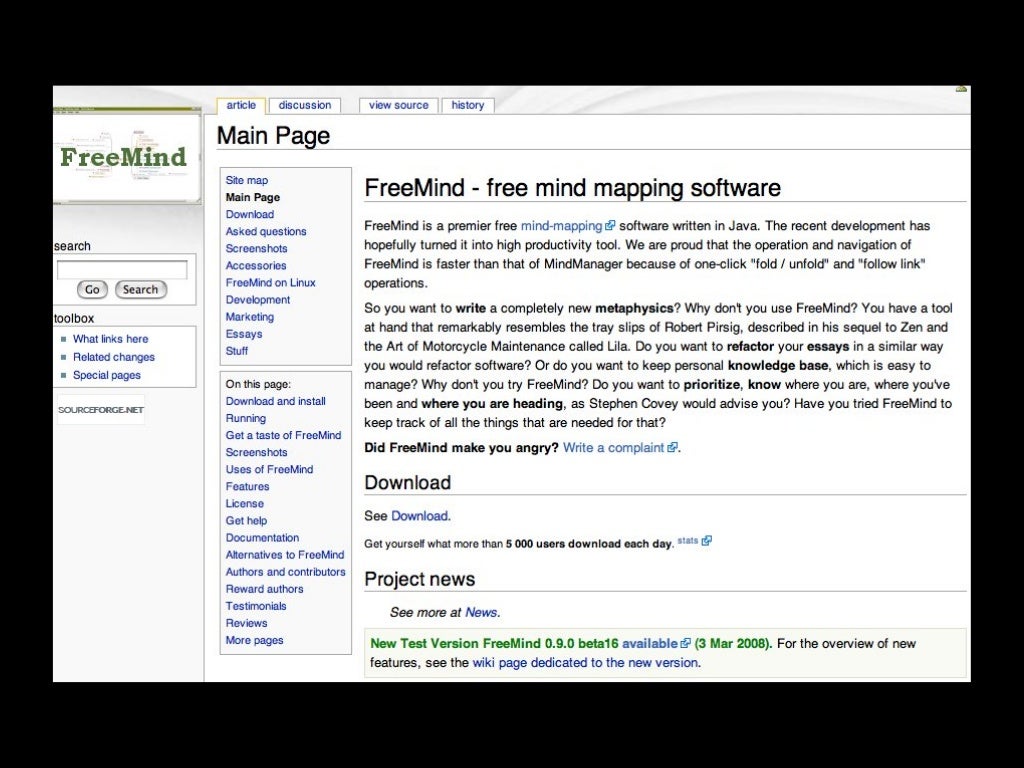Jump to Running section
The image size is (1024, 768).
pos(246,418)
